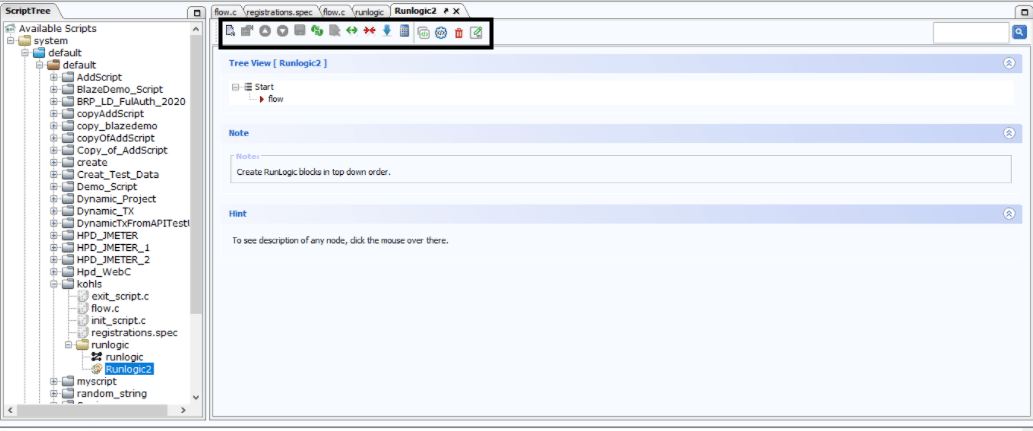Switch to the runlogic tab
This screenshot has width=1033, height=431.
(x=369, y=11)
